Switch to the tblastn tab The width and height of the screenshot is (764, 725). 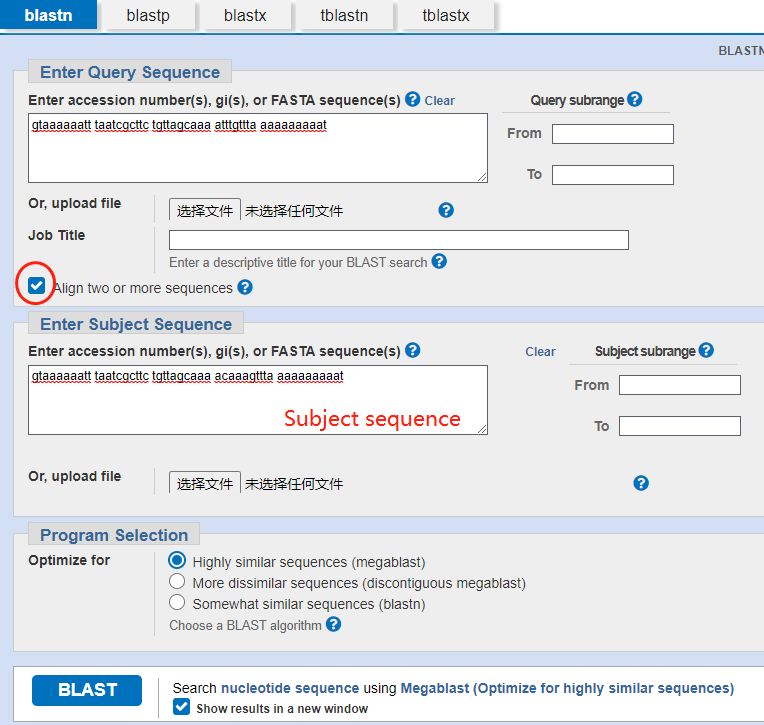(x=344, y=15)
